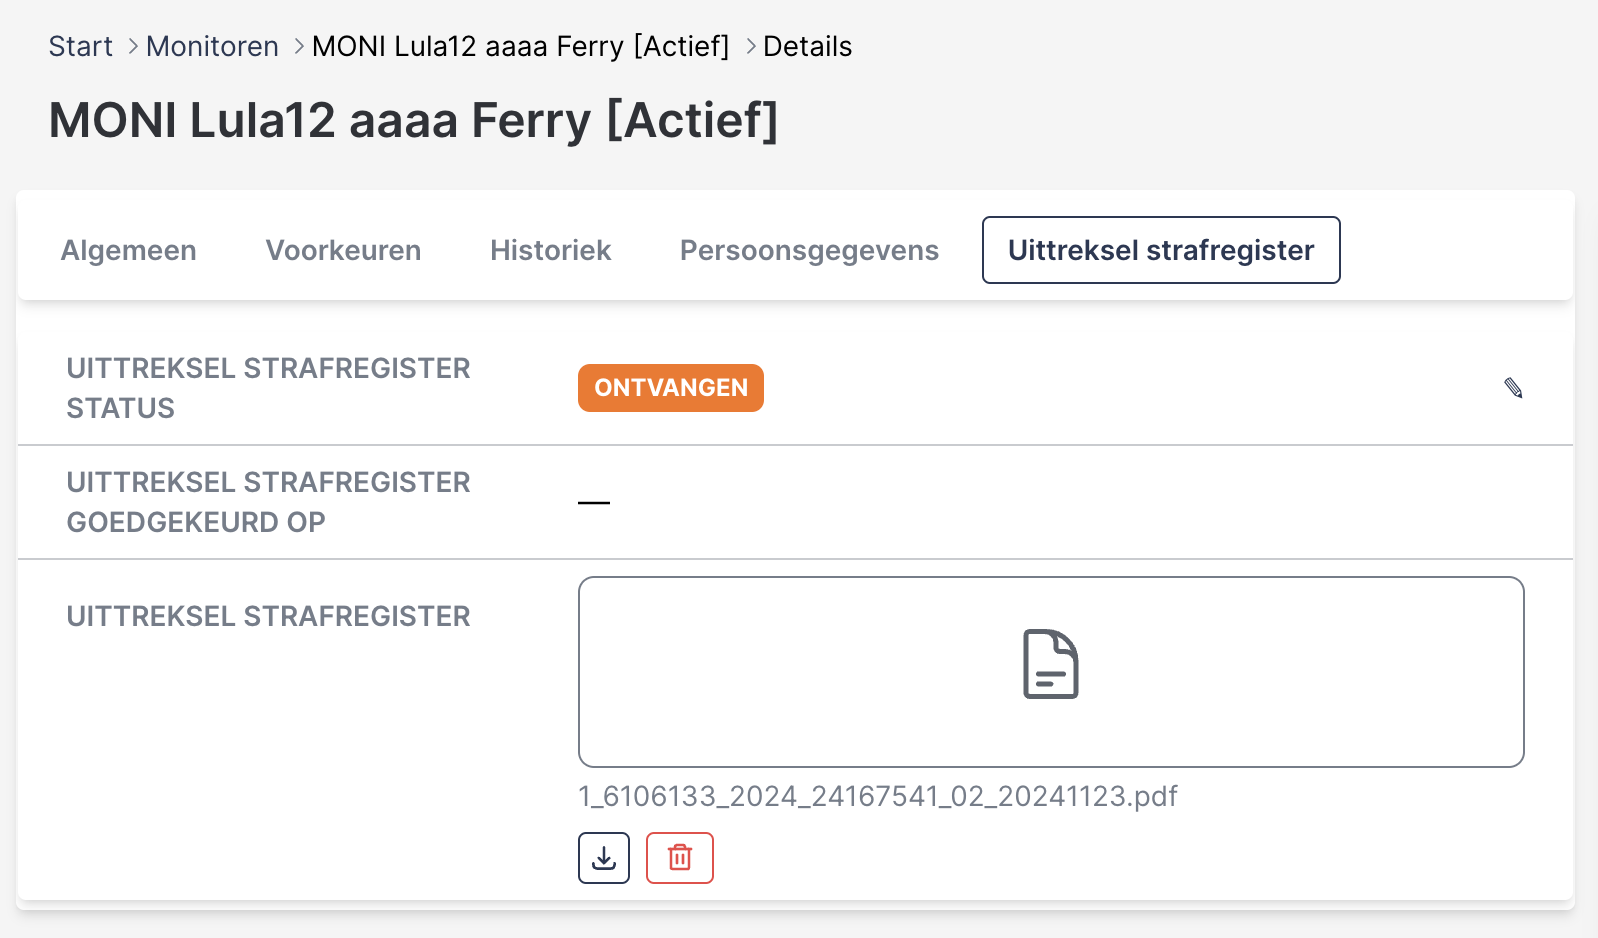Click the orange ONTVANGEN status badge
The width and height of the screenshot is (1598, 938).
point(671,388)
